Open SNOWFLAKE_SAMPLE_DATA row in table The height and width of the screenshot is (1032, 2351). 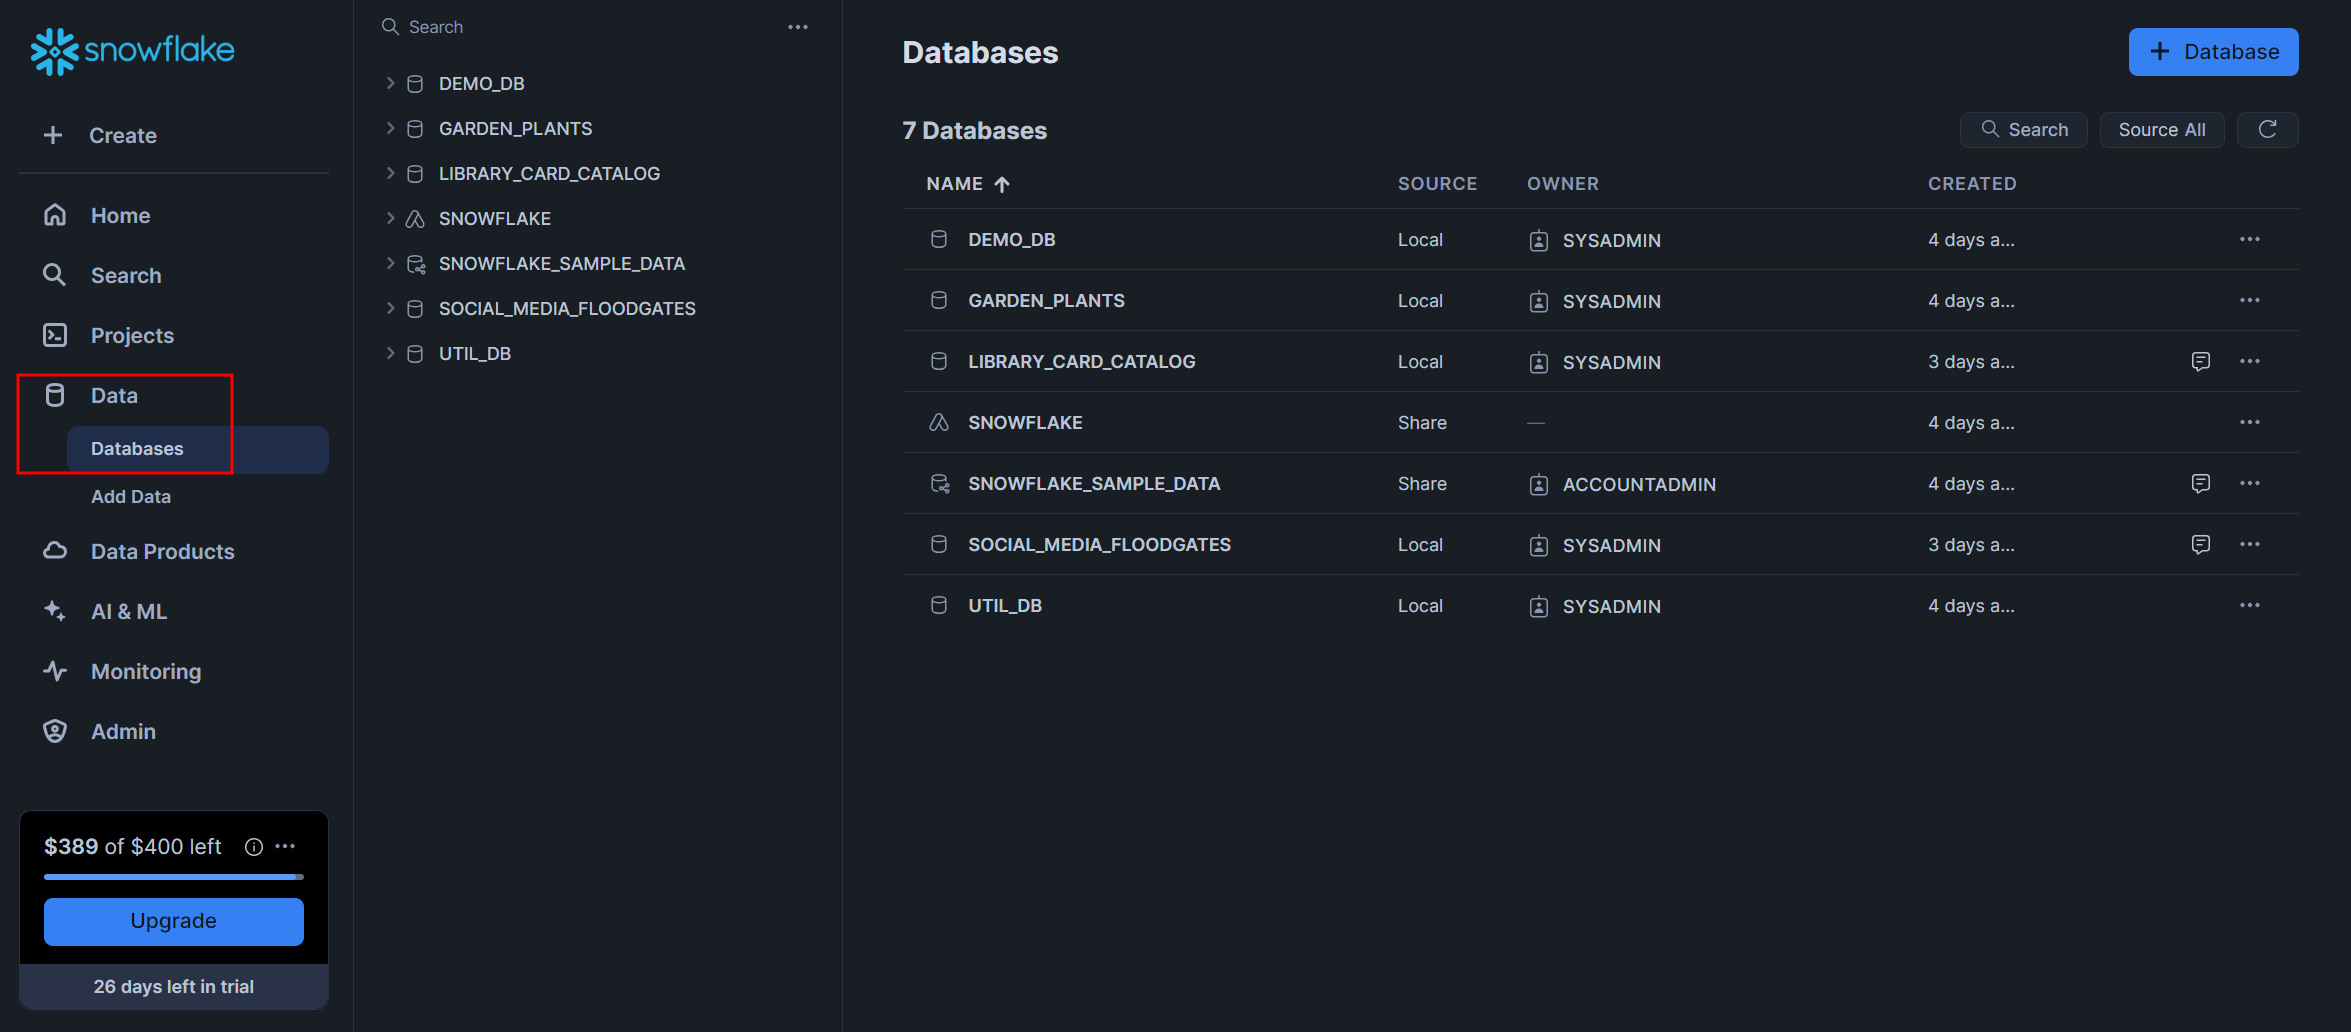pyautogui.click(x=1600, y=484)
